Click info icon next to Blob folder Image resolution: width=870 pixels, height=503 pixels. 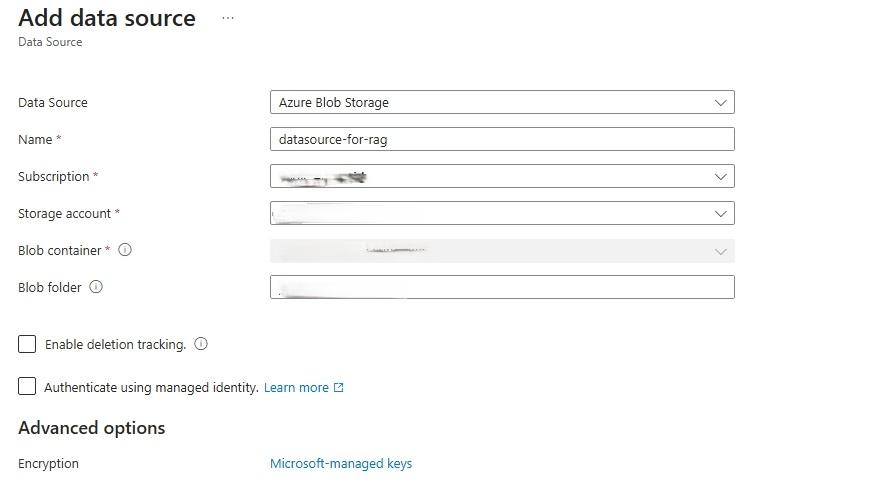(x=96, y=287)
